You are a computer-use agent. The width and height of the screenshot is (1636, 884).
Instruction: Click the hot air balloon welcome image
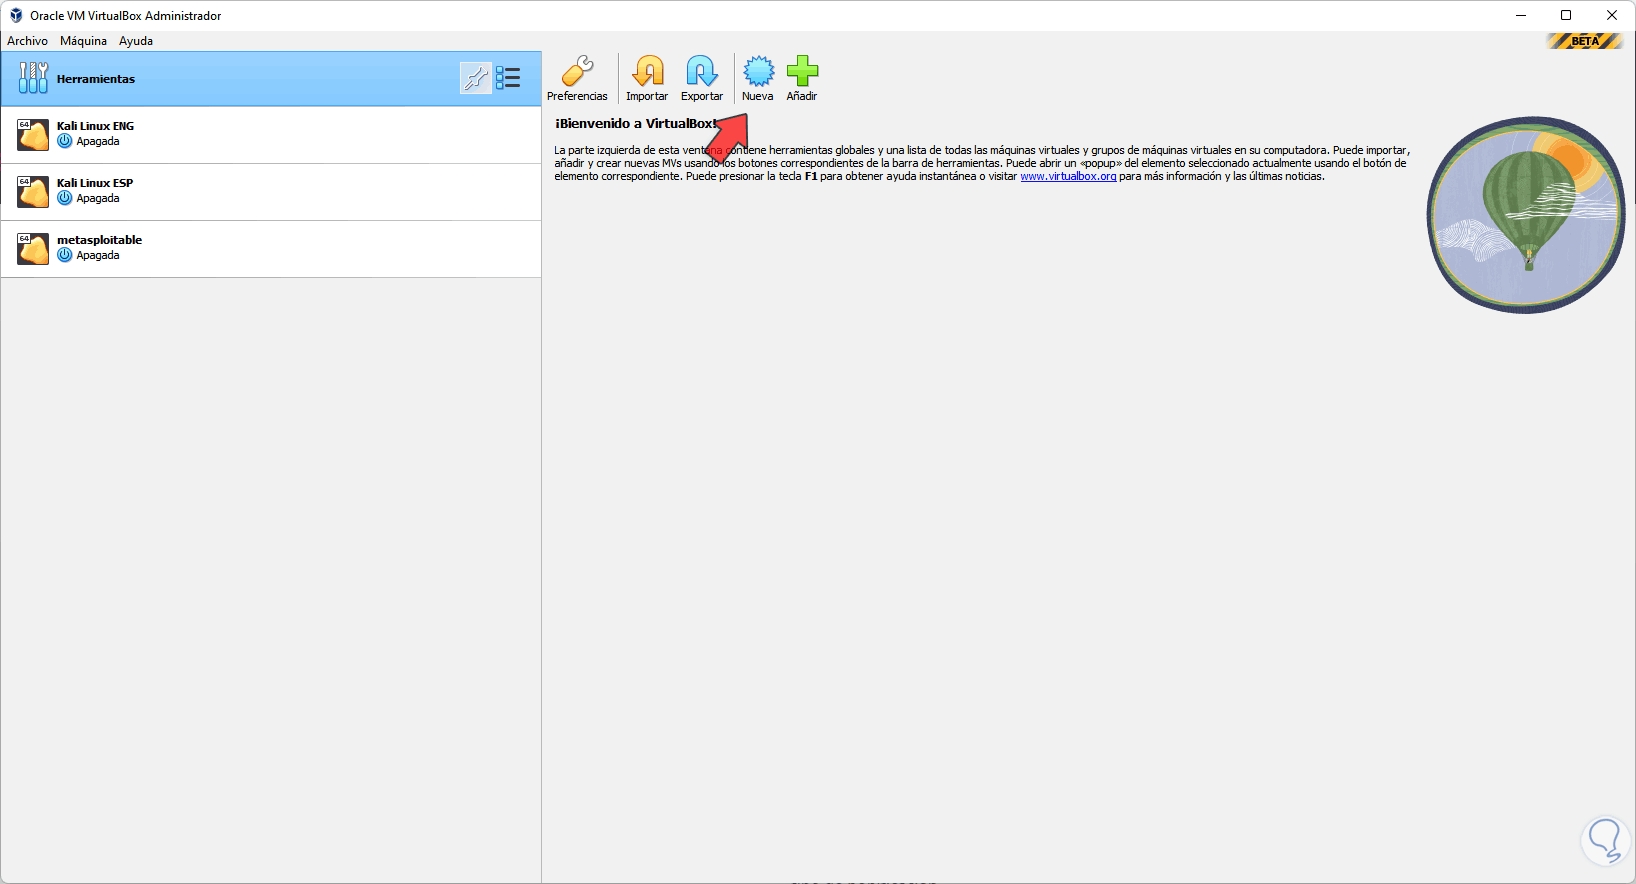[x=1526, y=215]
